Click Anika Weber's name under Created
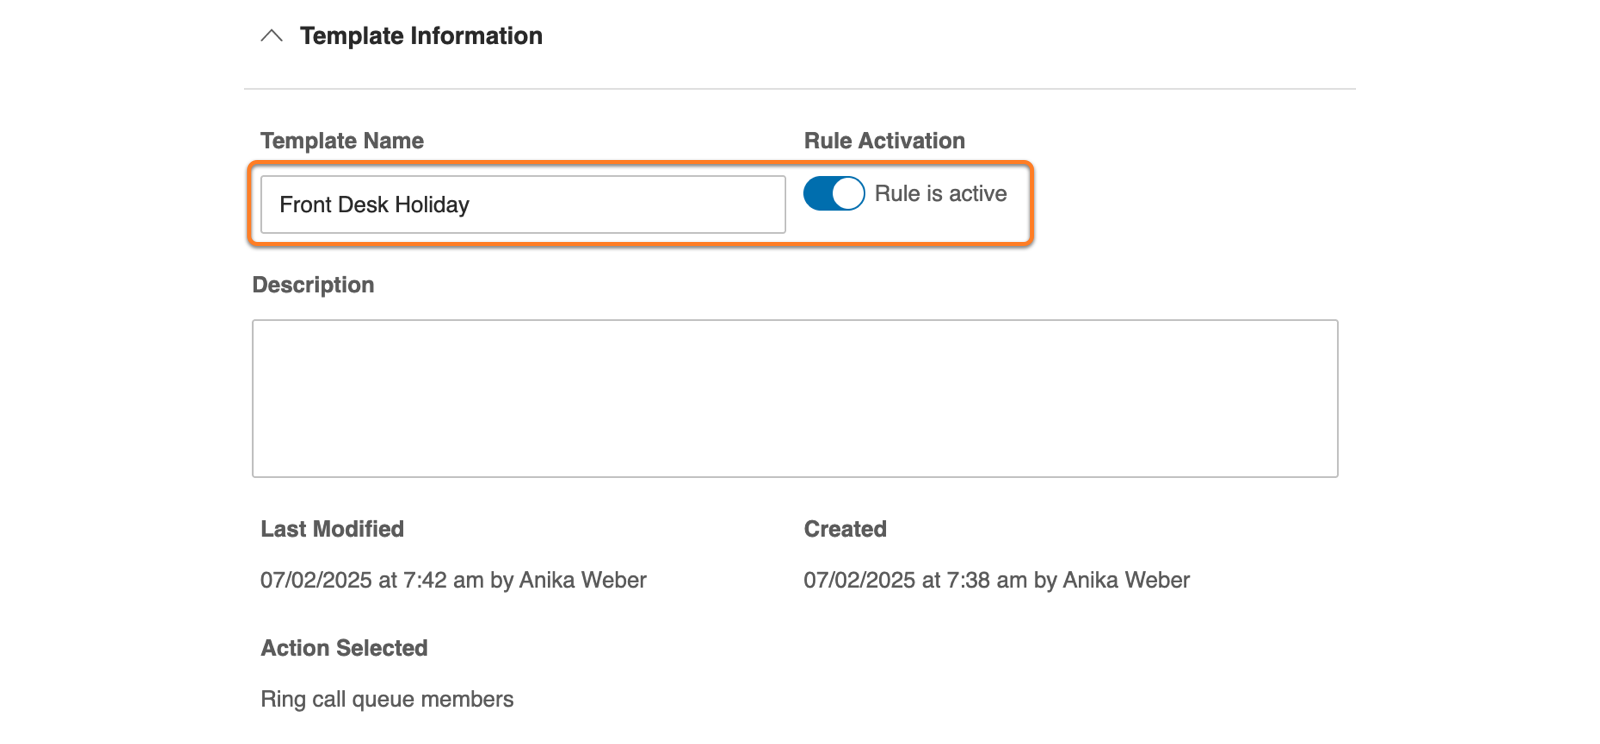 click(1126, 580)
